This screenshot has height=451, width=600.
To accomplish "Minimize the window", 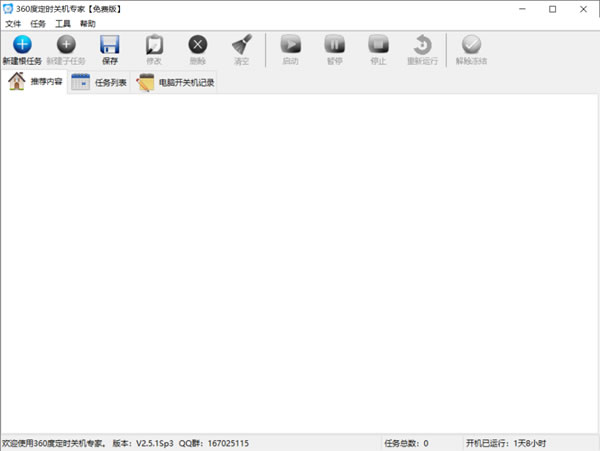I will pyautogui.click(x=522, y=9).
